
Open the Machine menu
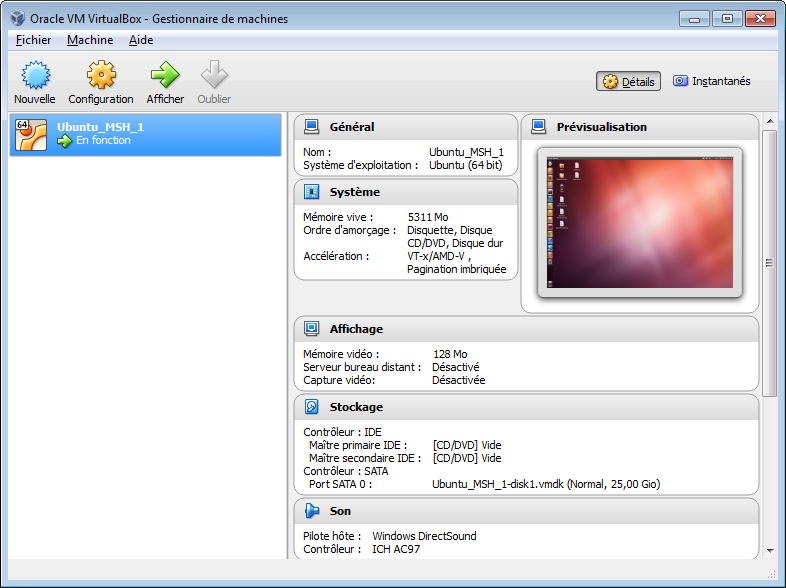(90, 40)
